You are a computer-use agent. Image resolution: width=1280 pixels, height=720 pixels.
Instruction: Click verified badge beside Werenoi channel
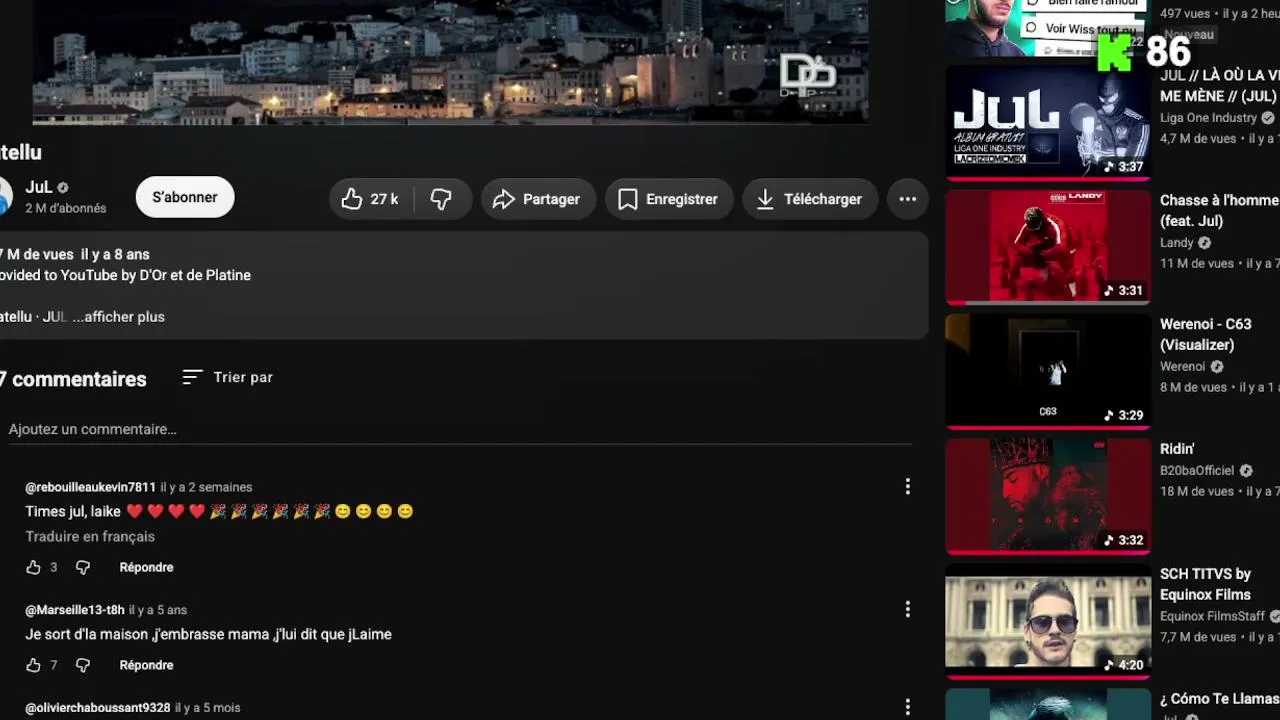coord(1217,367)
